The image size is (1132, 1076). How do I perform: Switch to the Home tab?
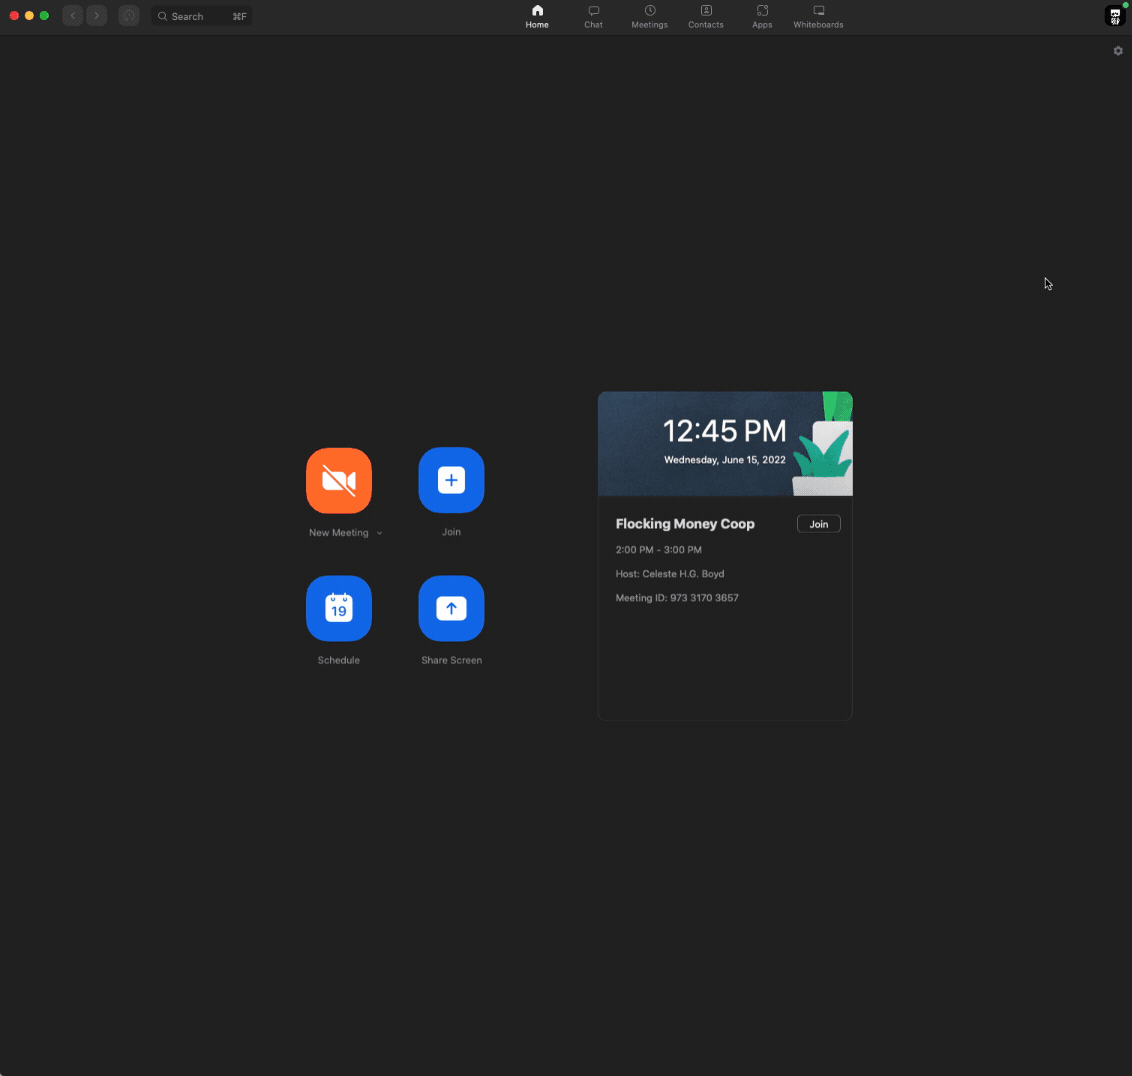point(537,17)
